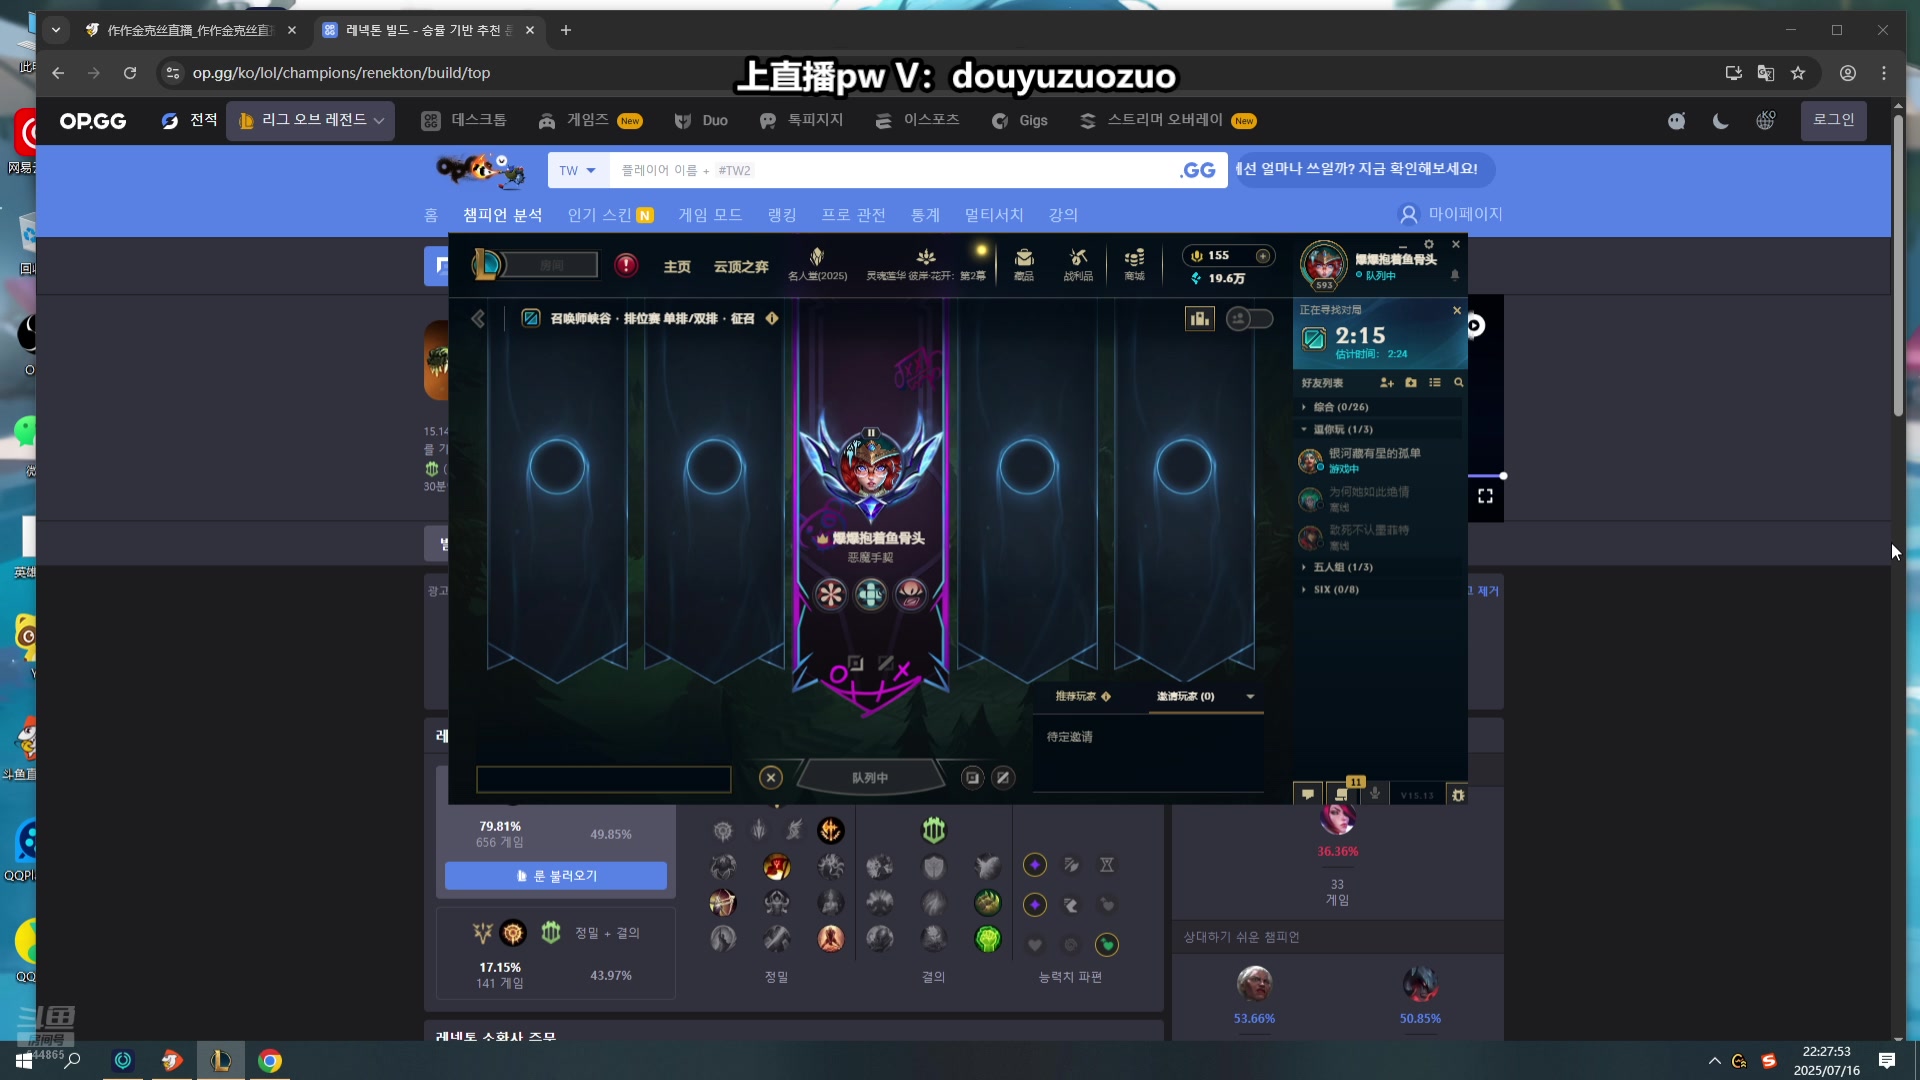The height and width of the screenshot is (1080, 1920).
Task: Collapse the 逗你玩 (1/3) friend group
Action: pos(1378,429)
